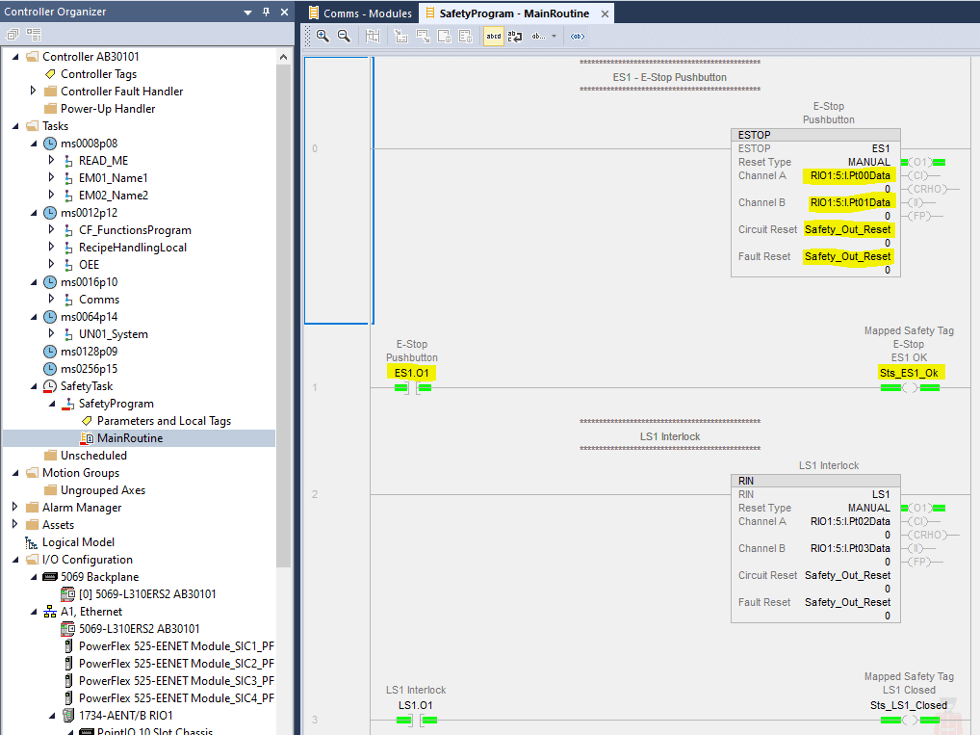Click up arrow of organizer scrollbar

(284, 57)
